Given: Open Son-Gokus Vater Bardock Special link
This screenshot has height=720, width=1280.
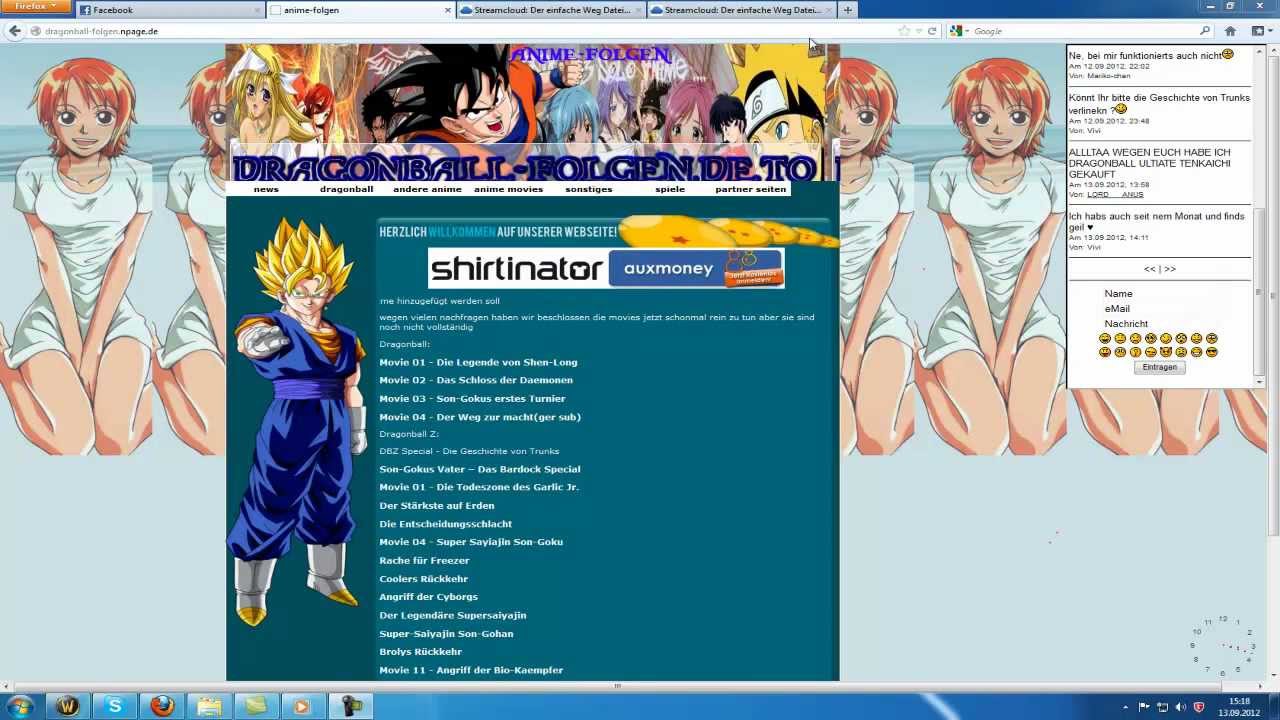Looking at the screenshot, I should click(480, 469).
